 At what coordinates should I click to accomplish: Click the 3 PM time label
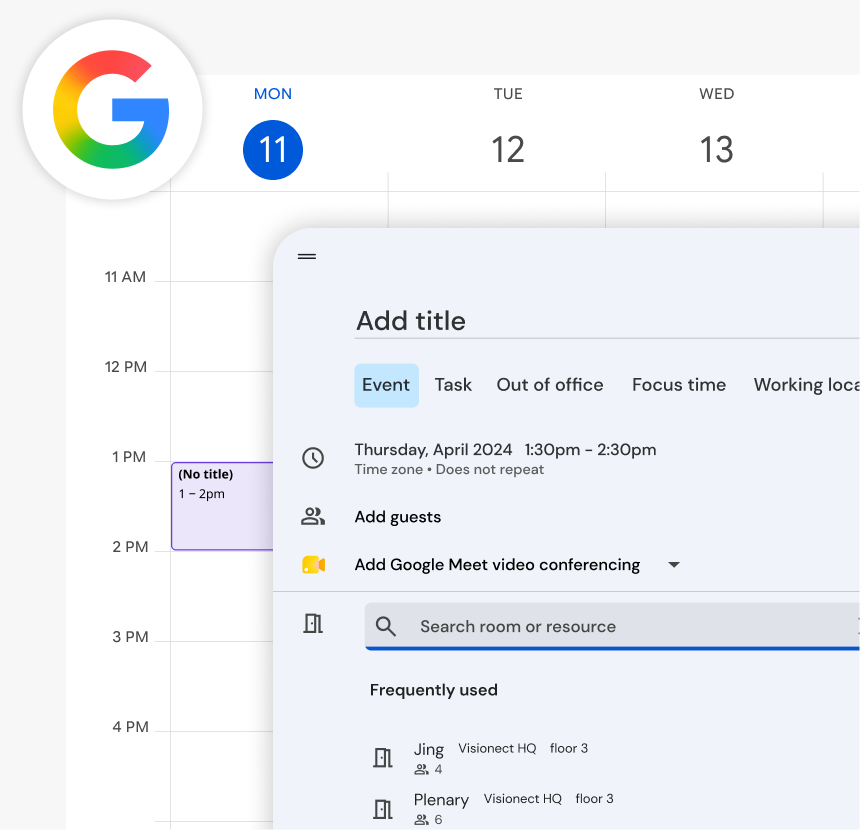pos(130,637)
